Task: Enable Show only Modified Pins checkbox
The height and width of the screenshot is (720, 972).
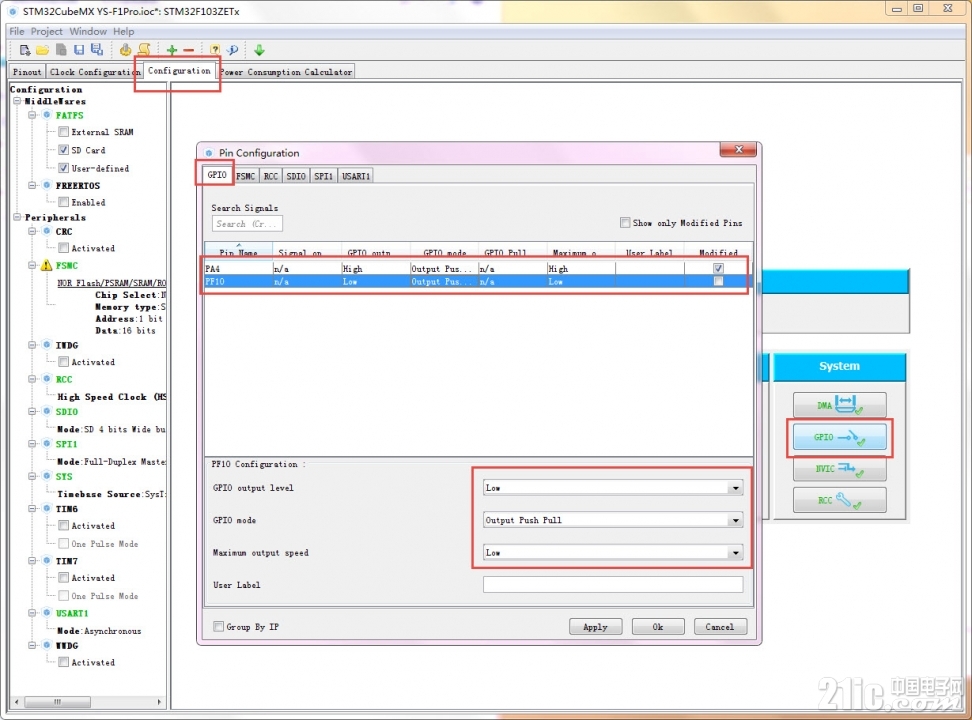Action: pyautogui.click(x=625, y=223)
